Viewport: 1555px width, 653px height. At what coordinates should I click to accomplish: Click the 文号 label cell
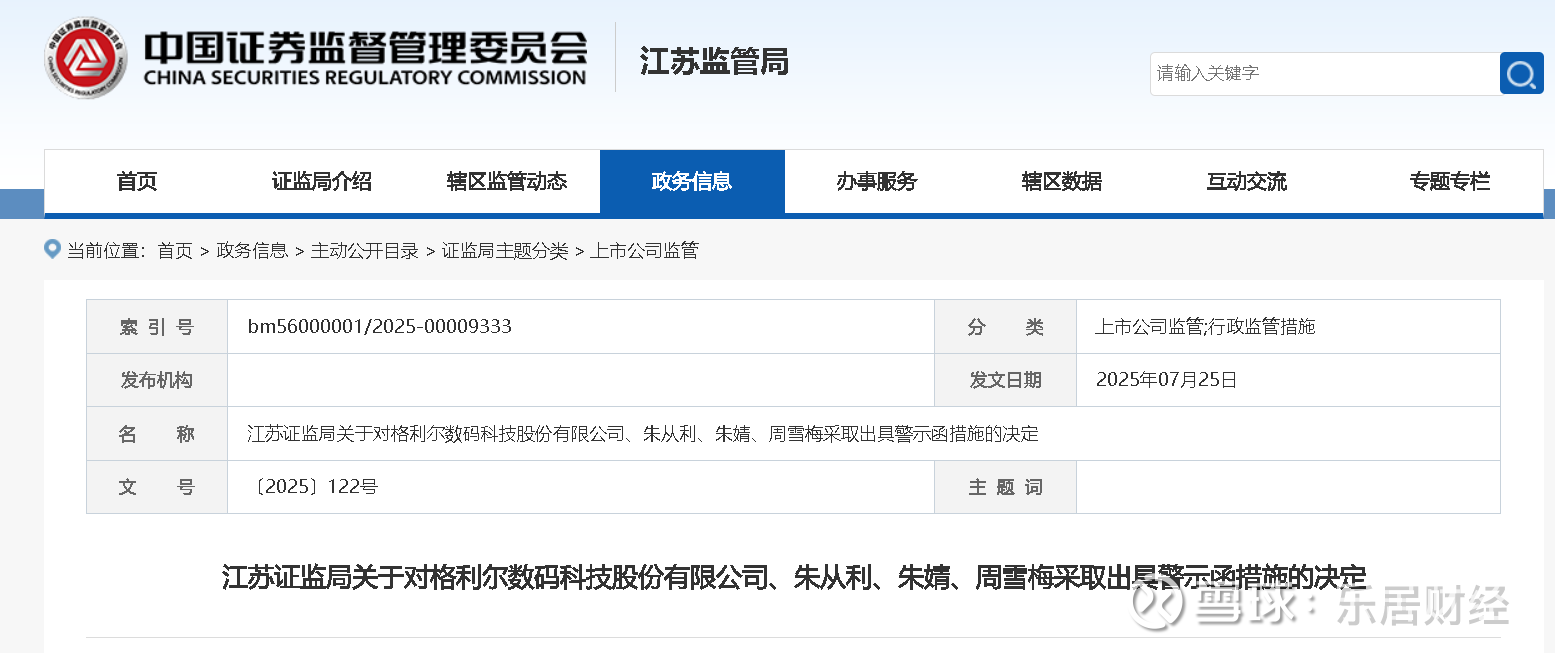pos(157,487)
